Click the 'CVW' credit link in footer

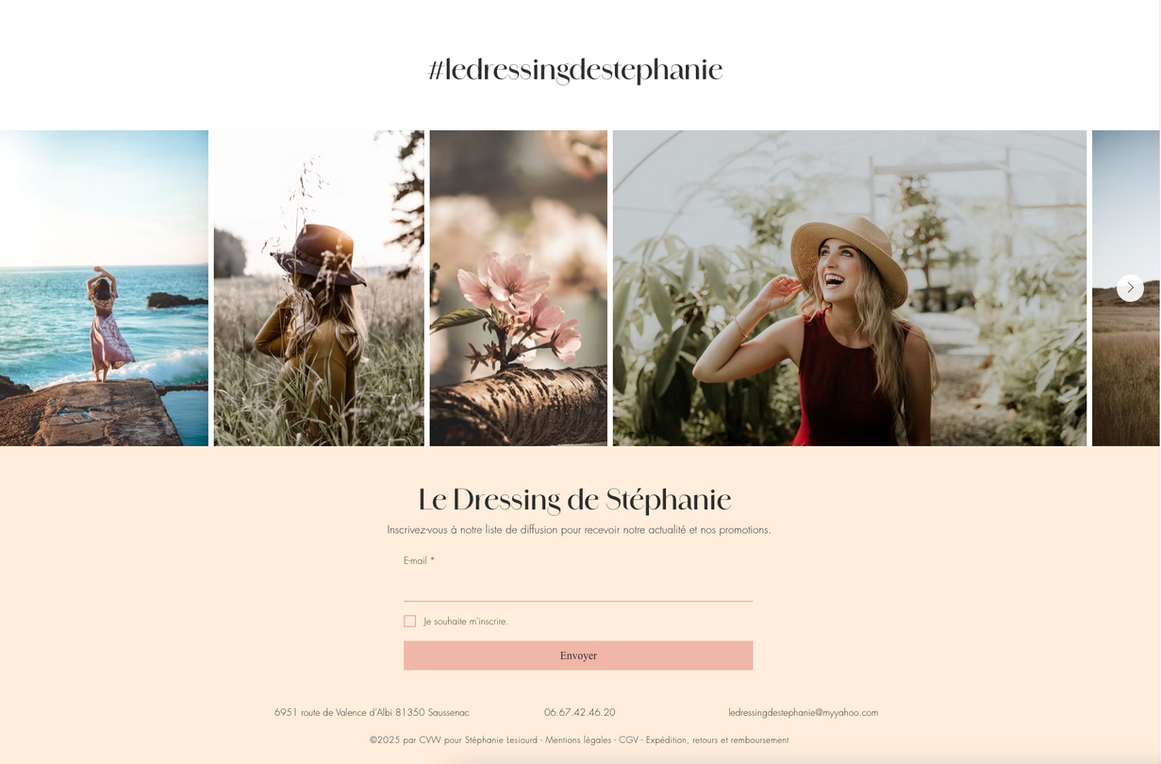[x=429, y=740]
